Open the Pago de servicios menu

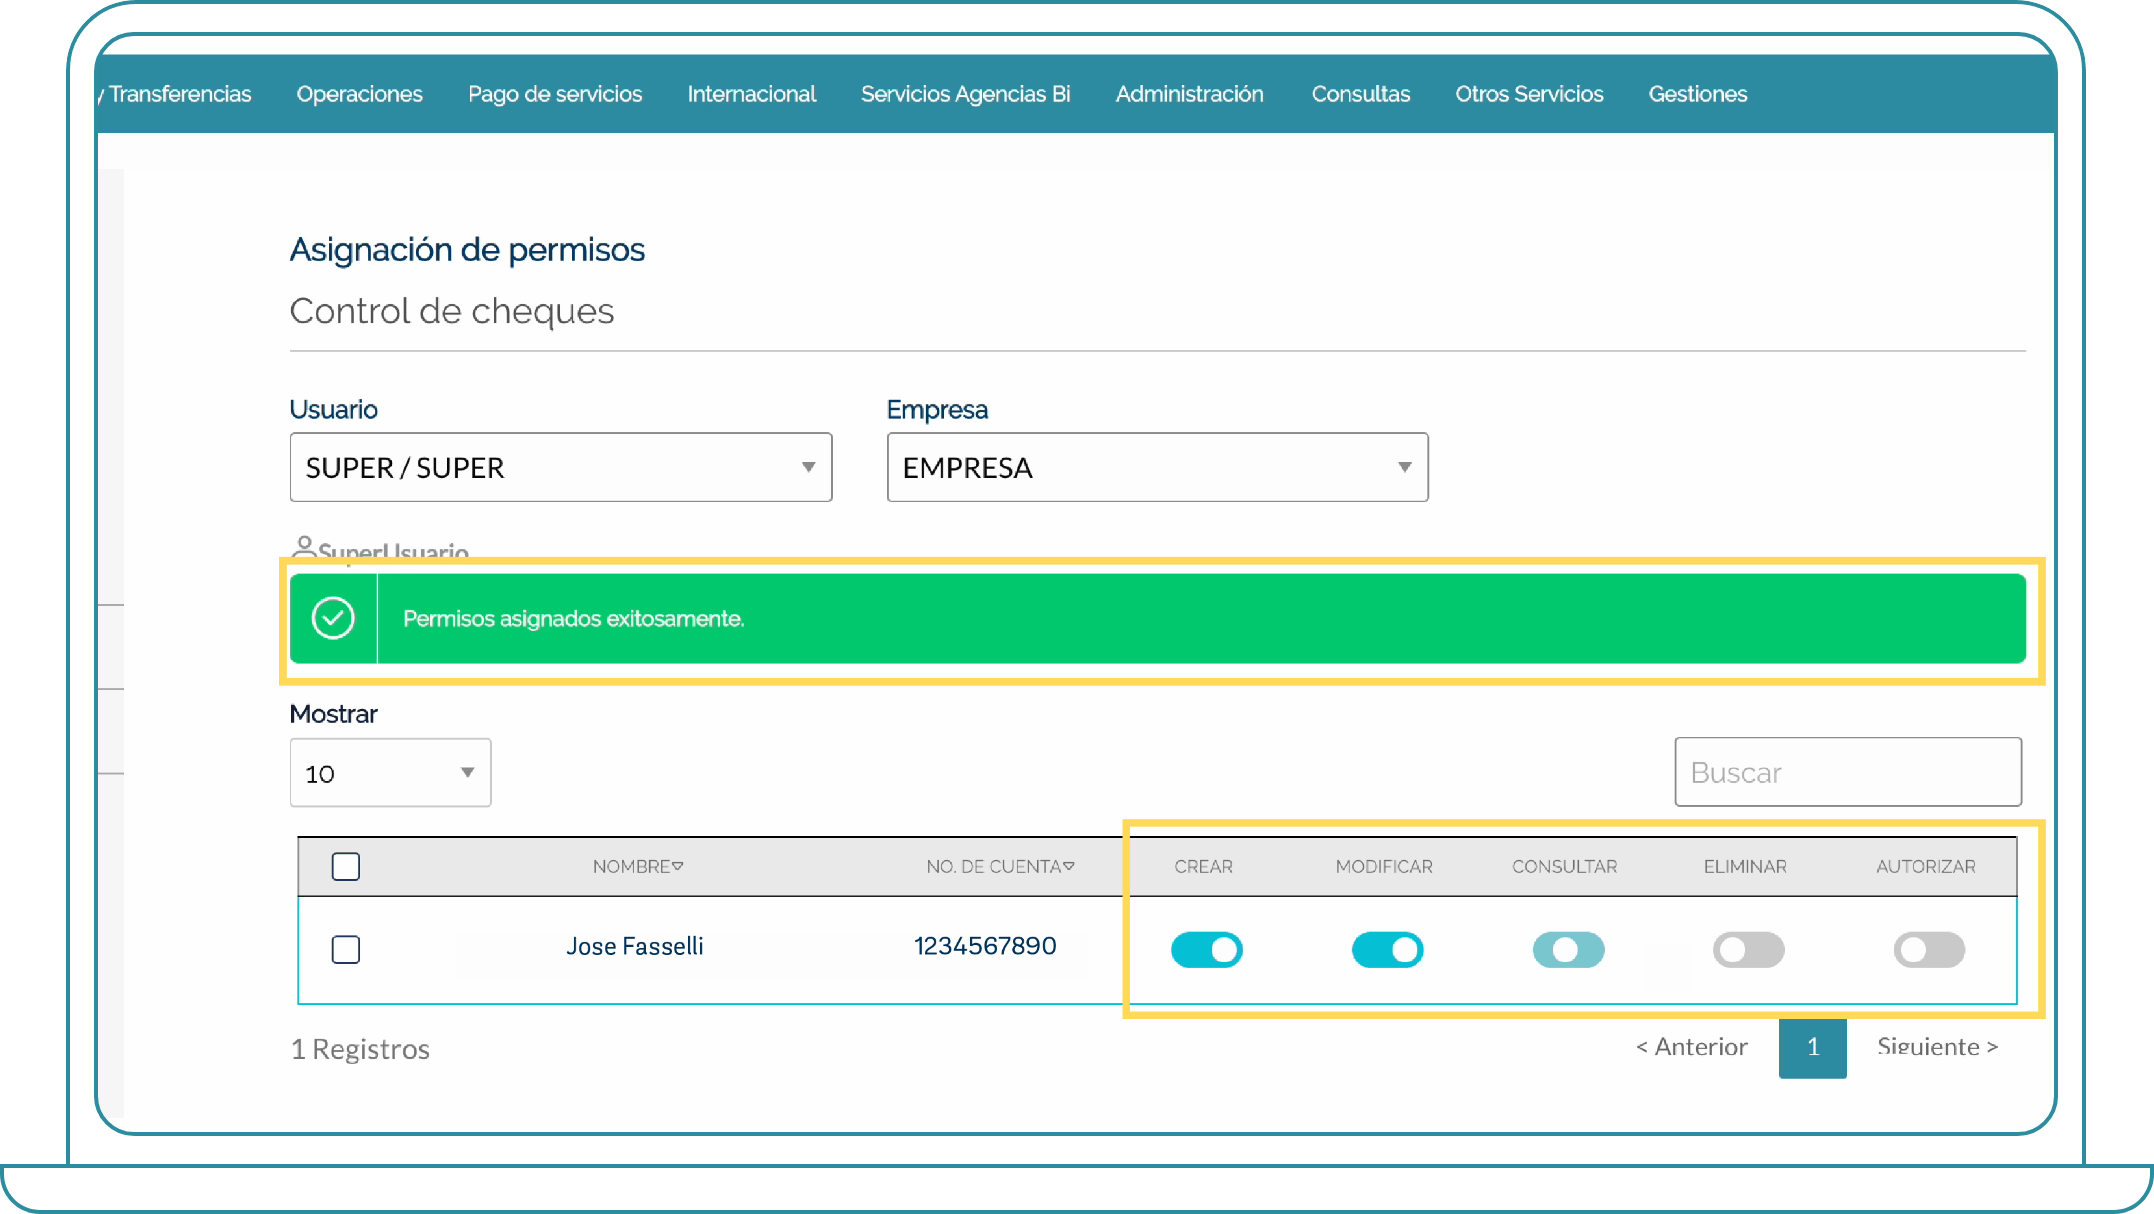(555, 94)
